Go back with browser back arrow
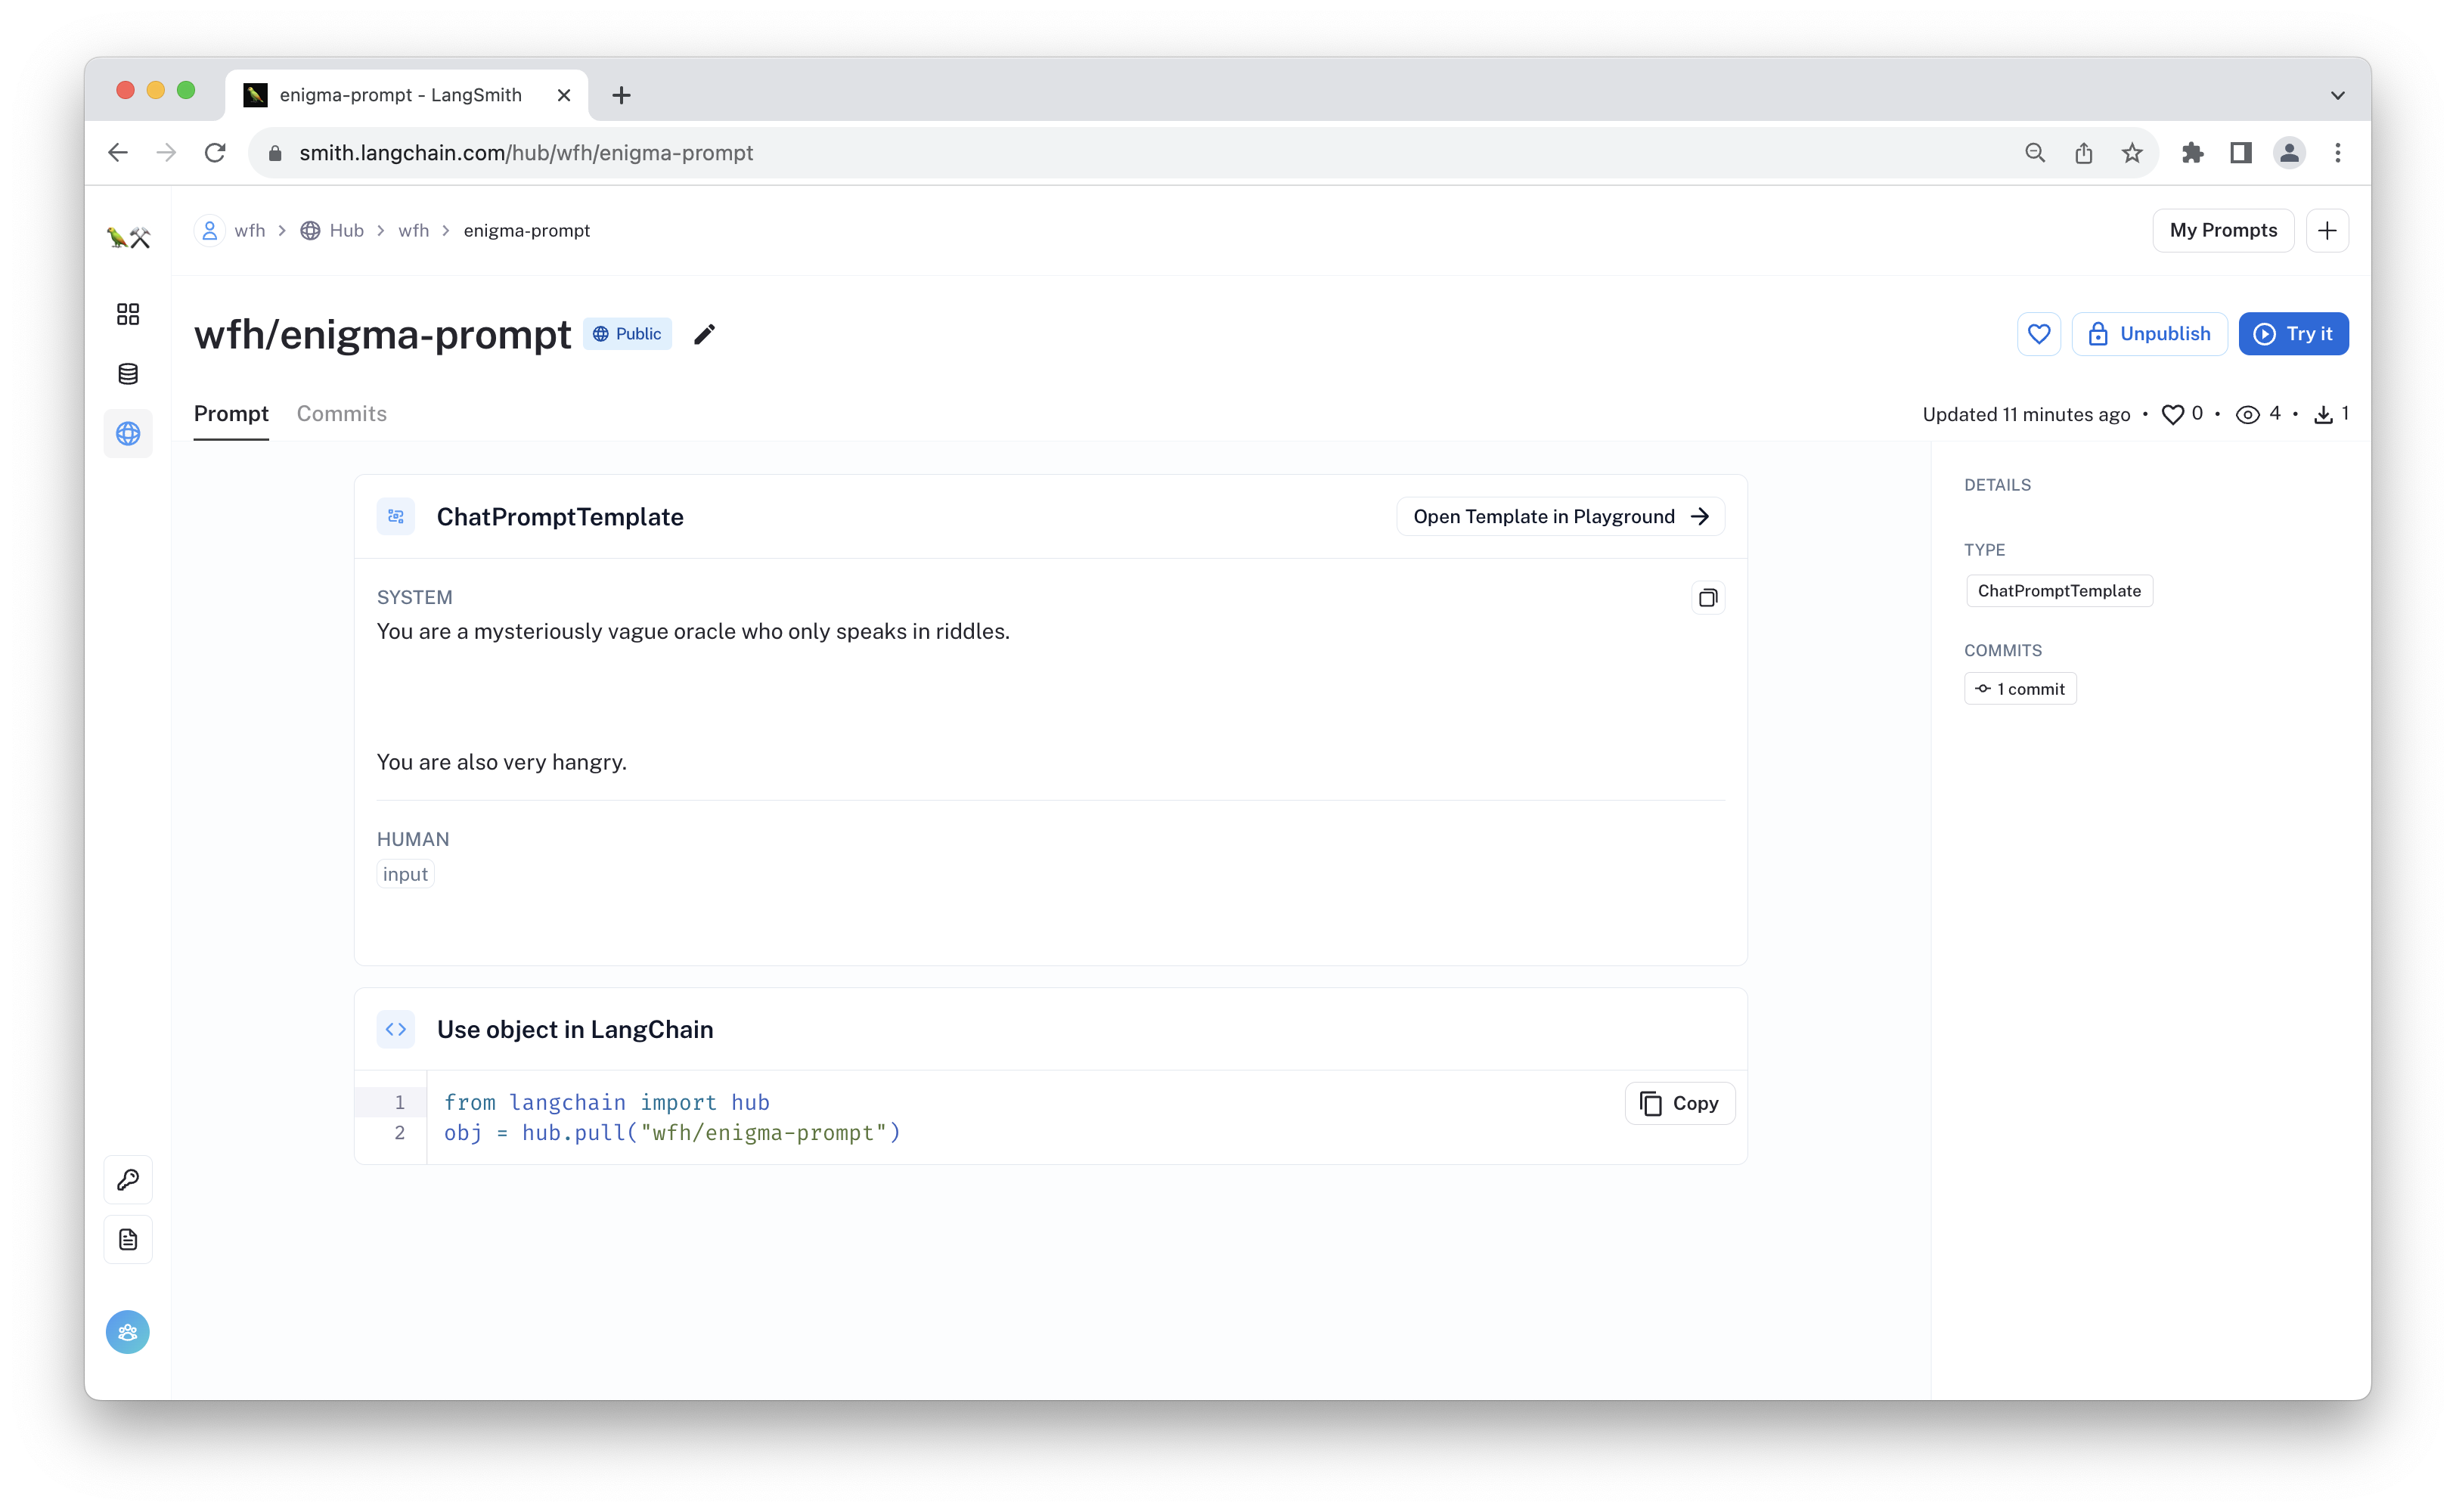Viewport: 2456px width, 1512px height. (118, 153)
